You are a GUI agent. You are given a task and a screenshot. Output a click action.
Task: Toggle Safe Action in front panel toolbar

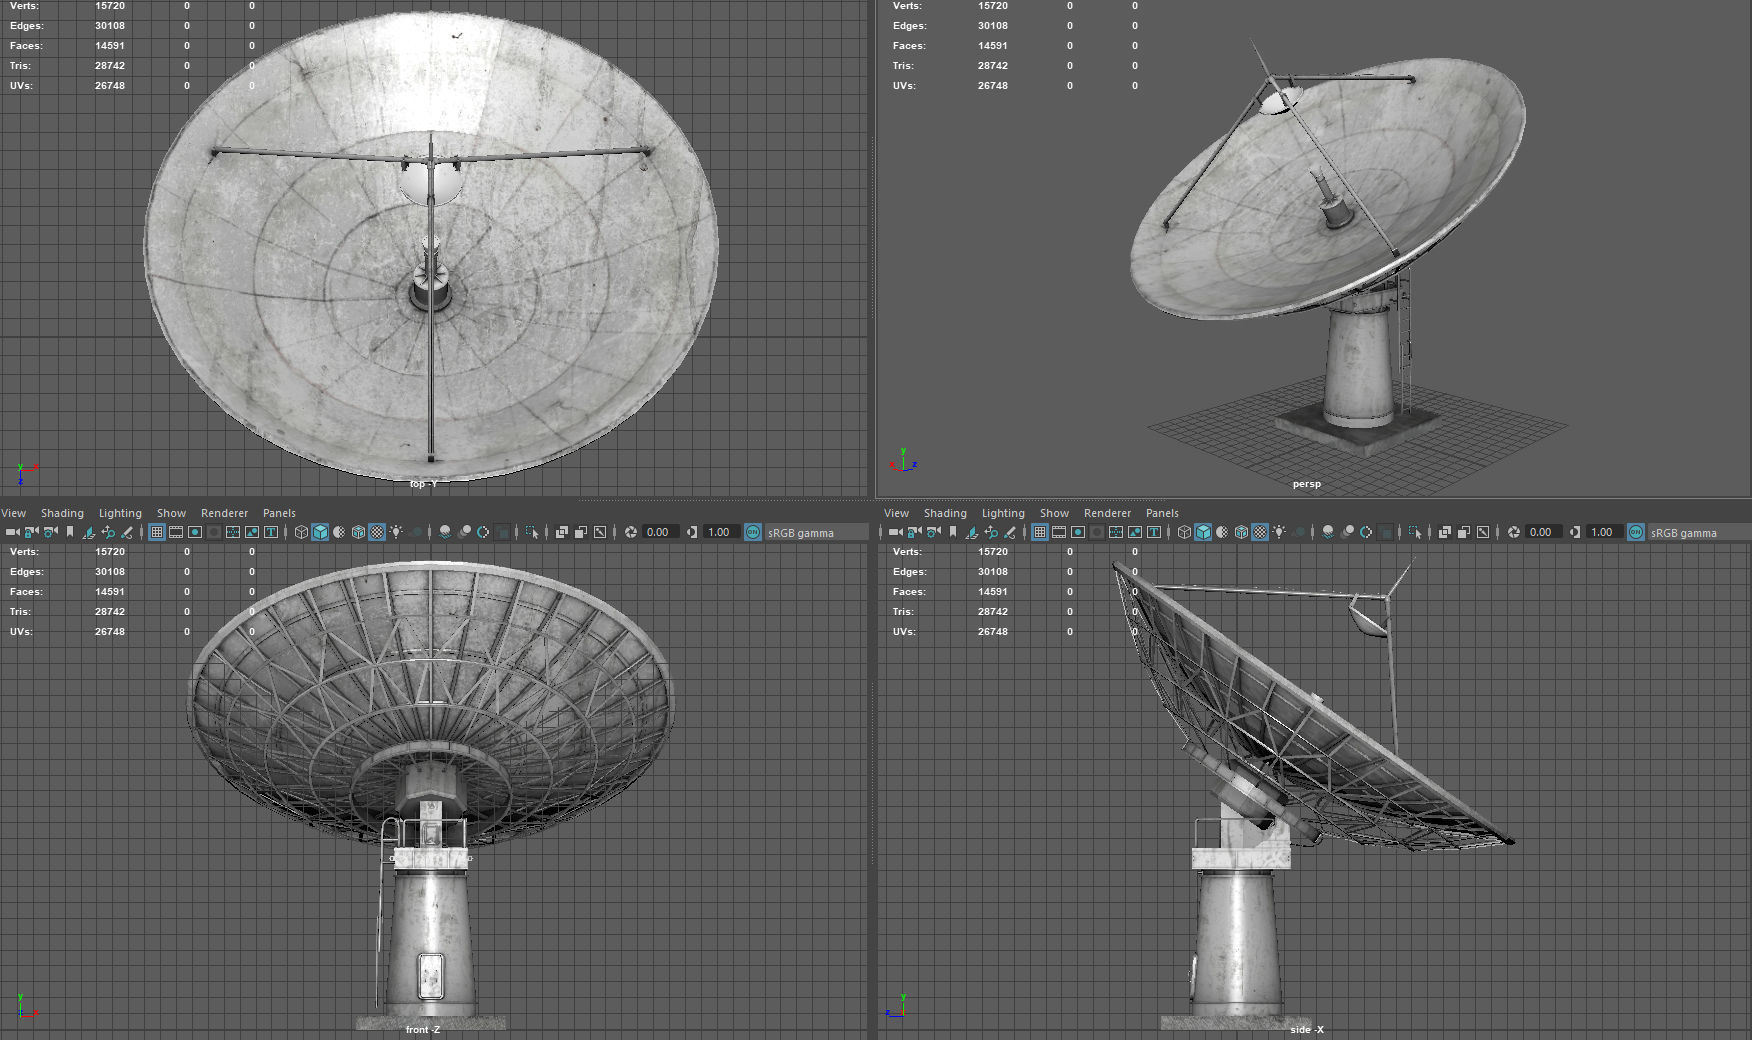(x=252, y=532)
